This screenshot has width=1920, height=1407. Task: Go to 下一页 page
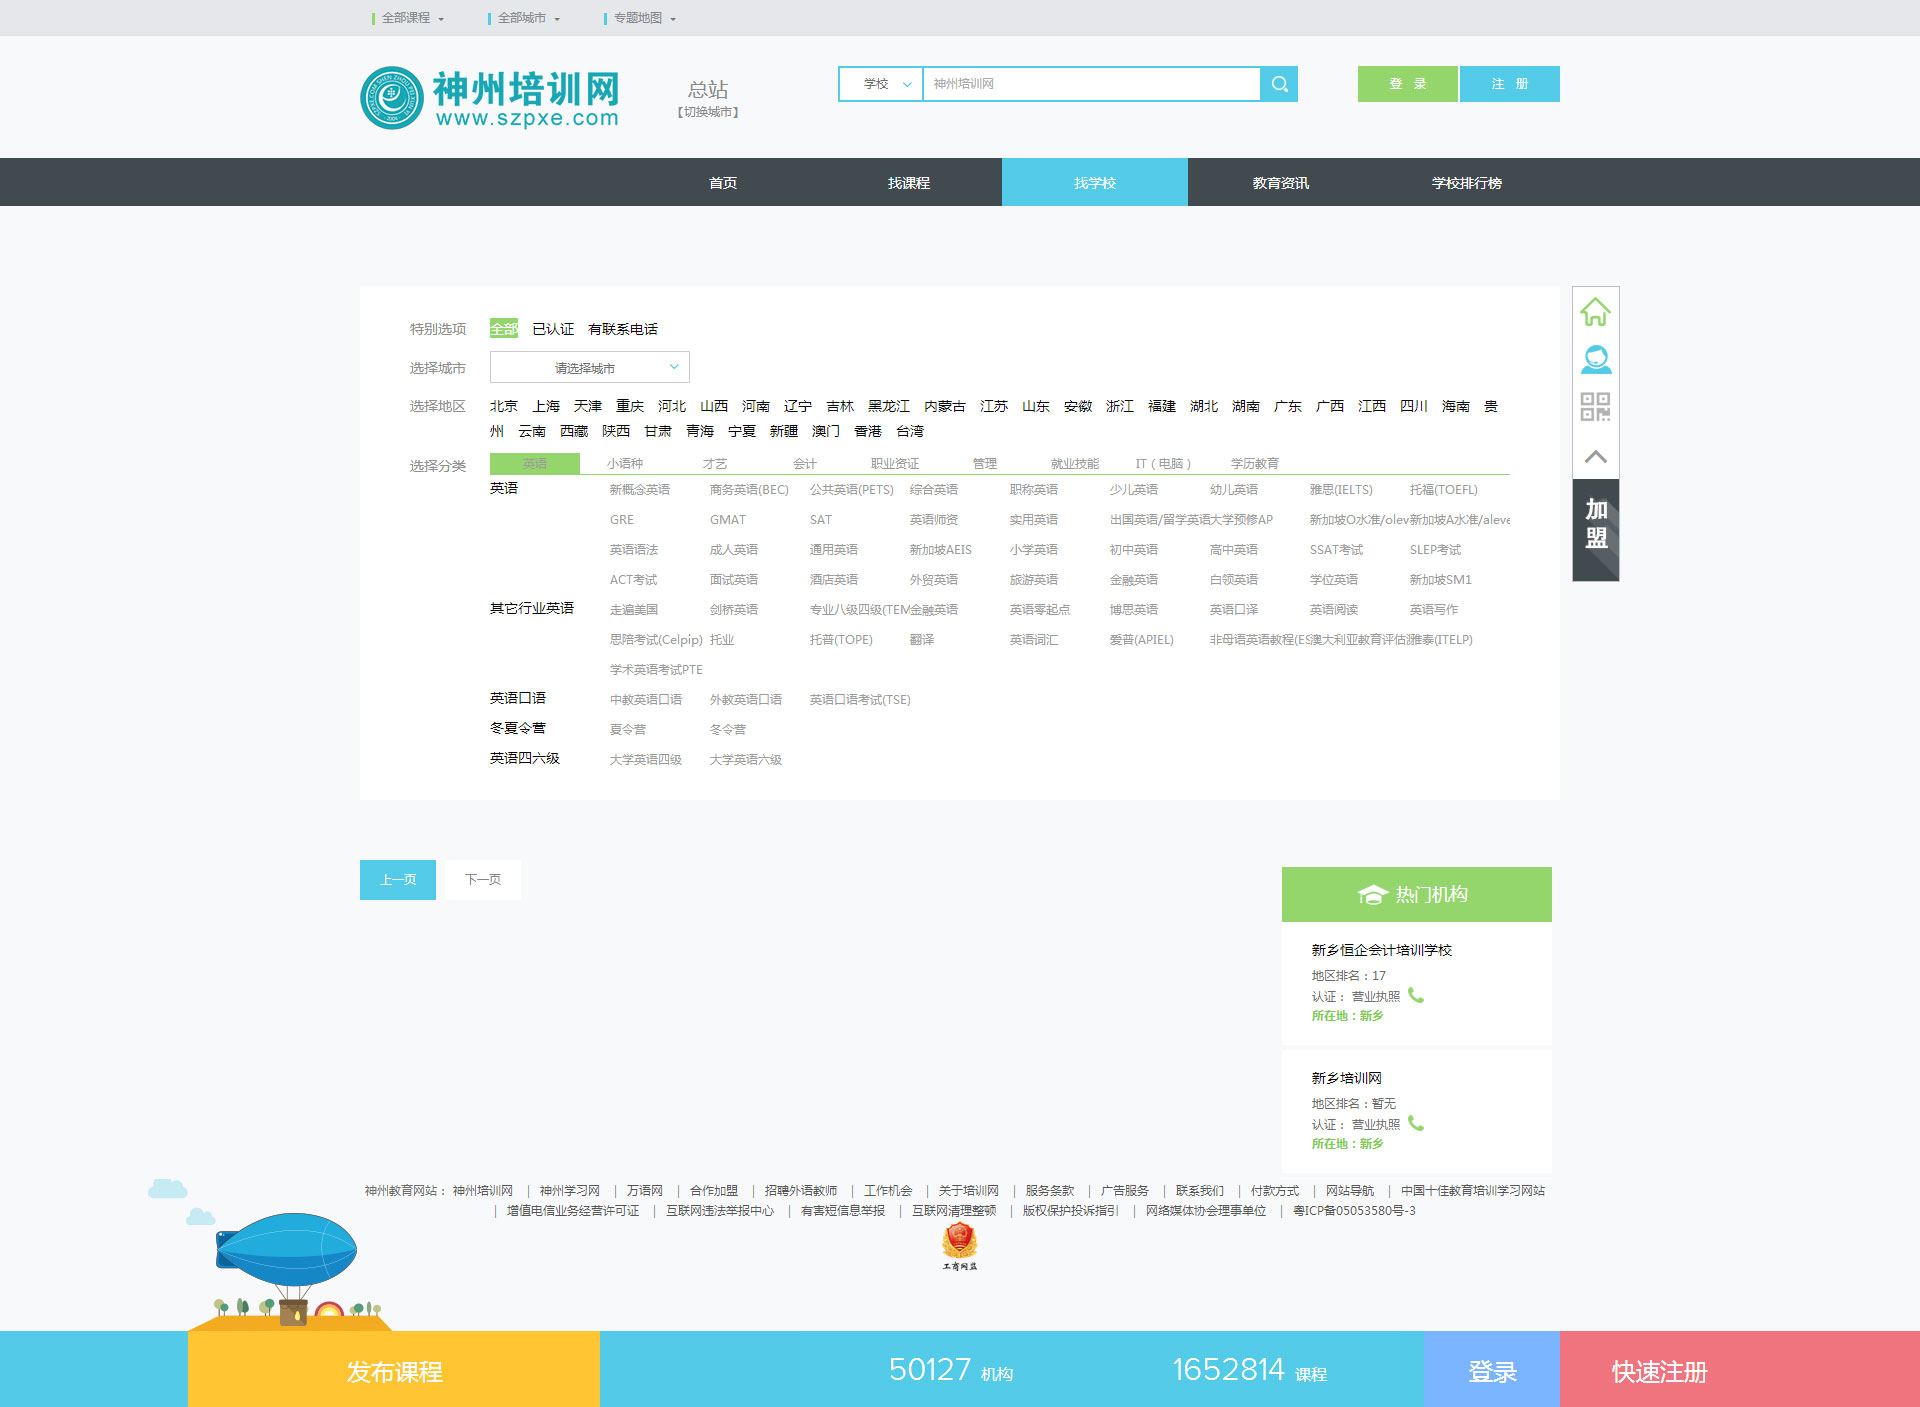483,880
